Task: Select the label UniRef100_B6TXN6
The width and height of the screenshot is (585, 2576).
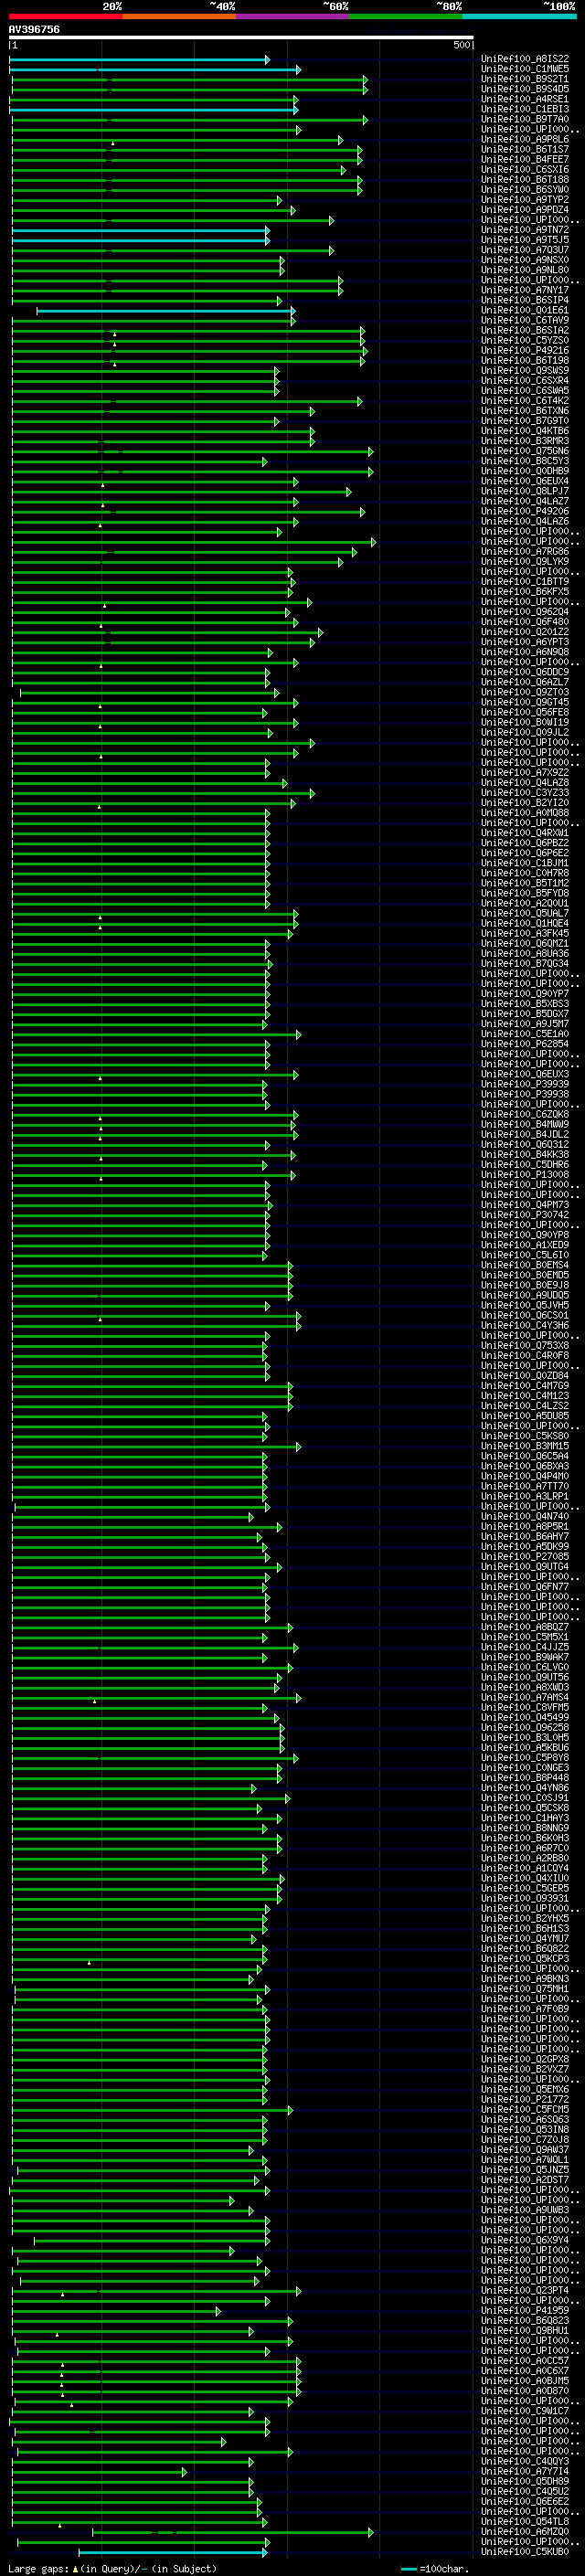Action: (x=525, y=411)
